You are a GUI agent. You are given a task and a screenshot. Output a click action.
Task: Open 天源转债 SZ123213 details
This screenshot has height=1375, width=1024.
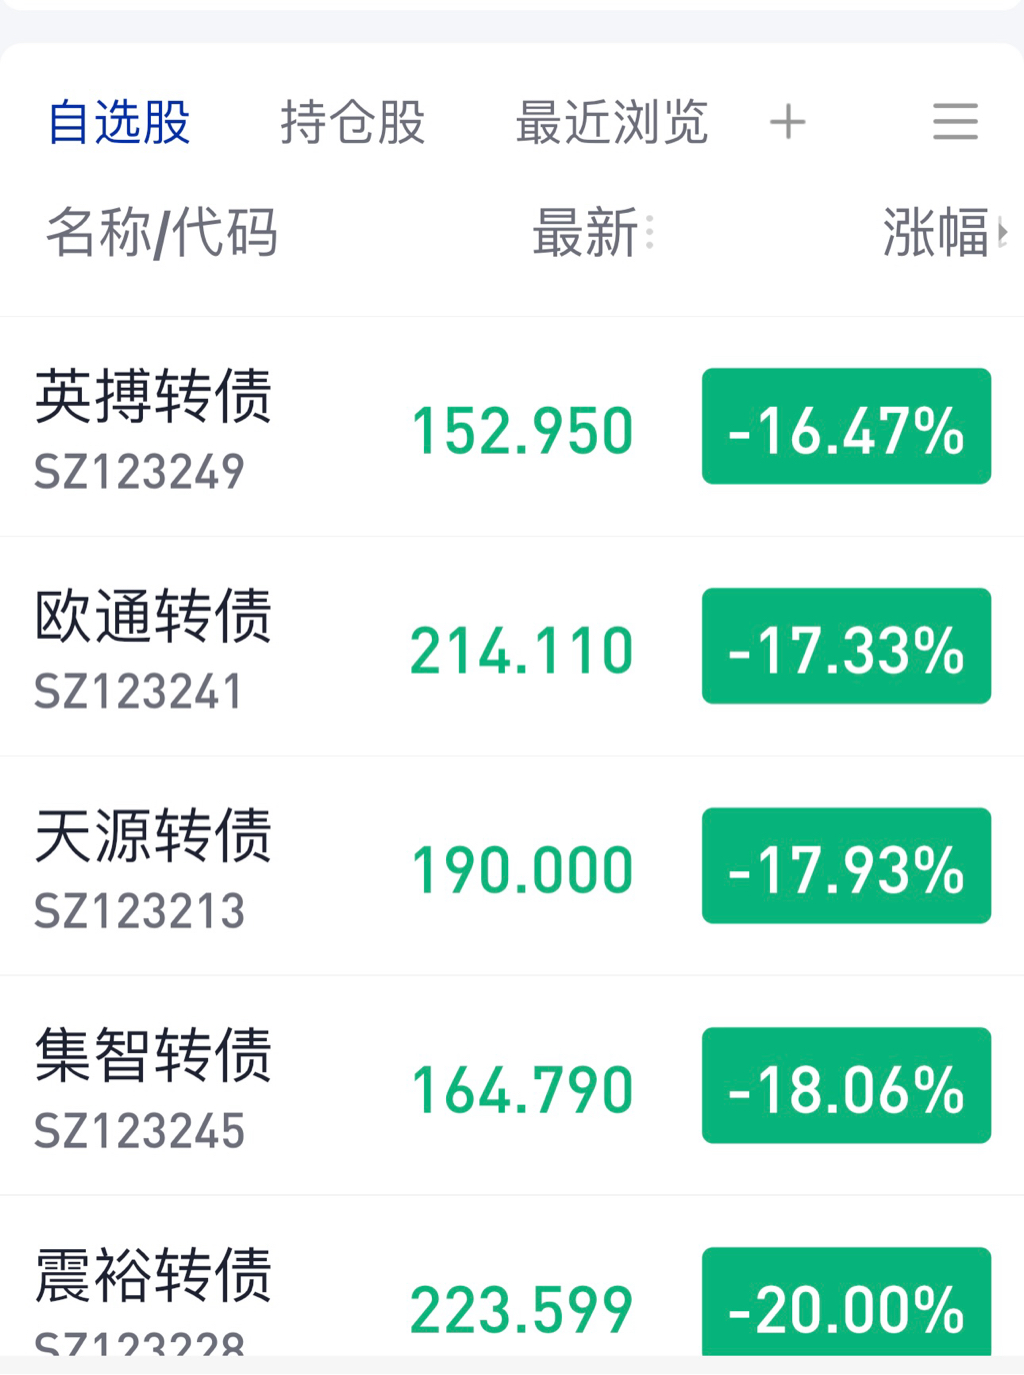(153, 867)
